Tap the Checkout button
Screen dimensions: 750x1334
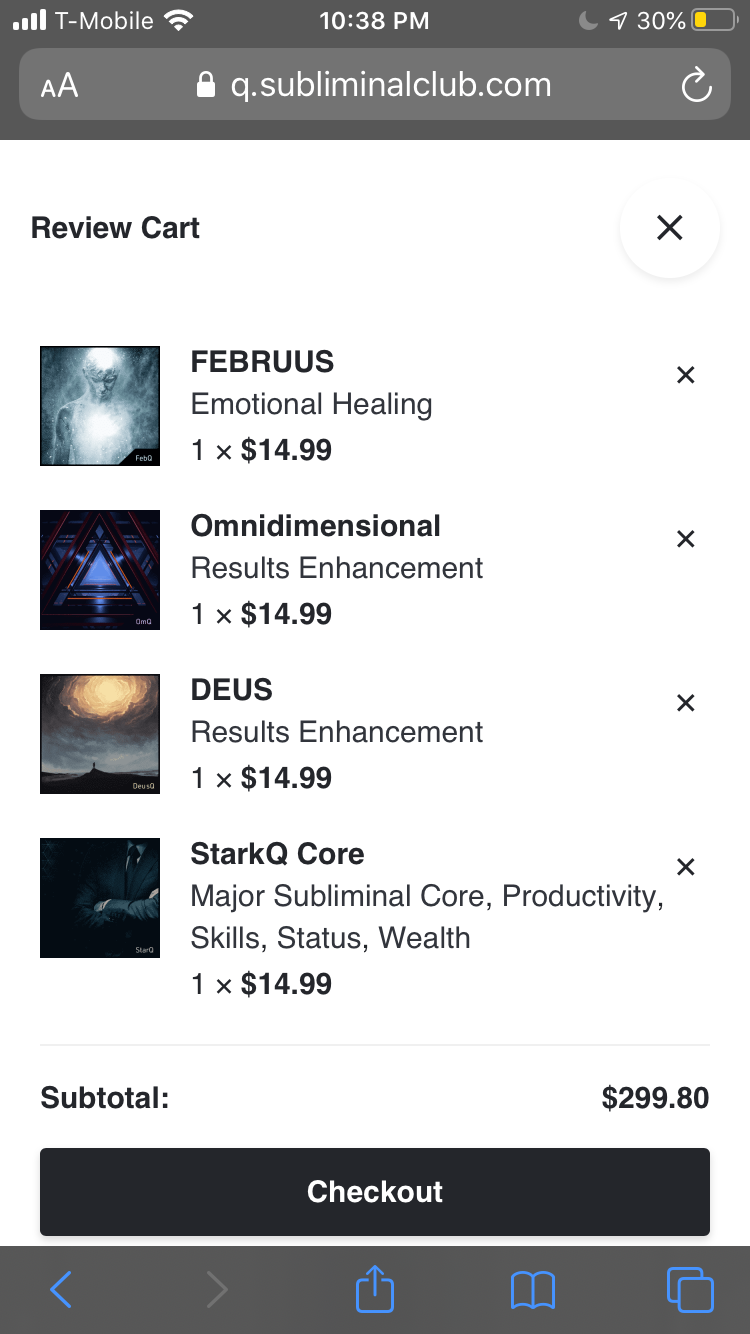[375, 1192]
